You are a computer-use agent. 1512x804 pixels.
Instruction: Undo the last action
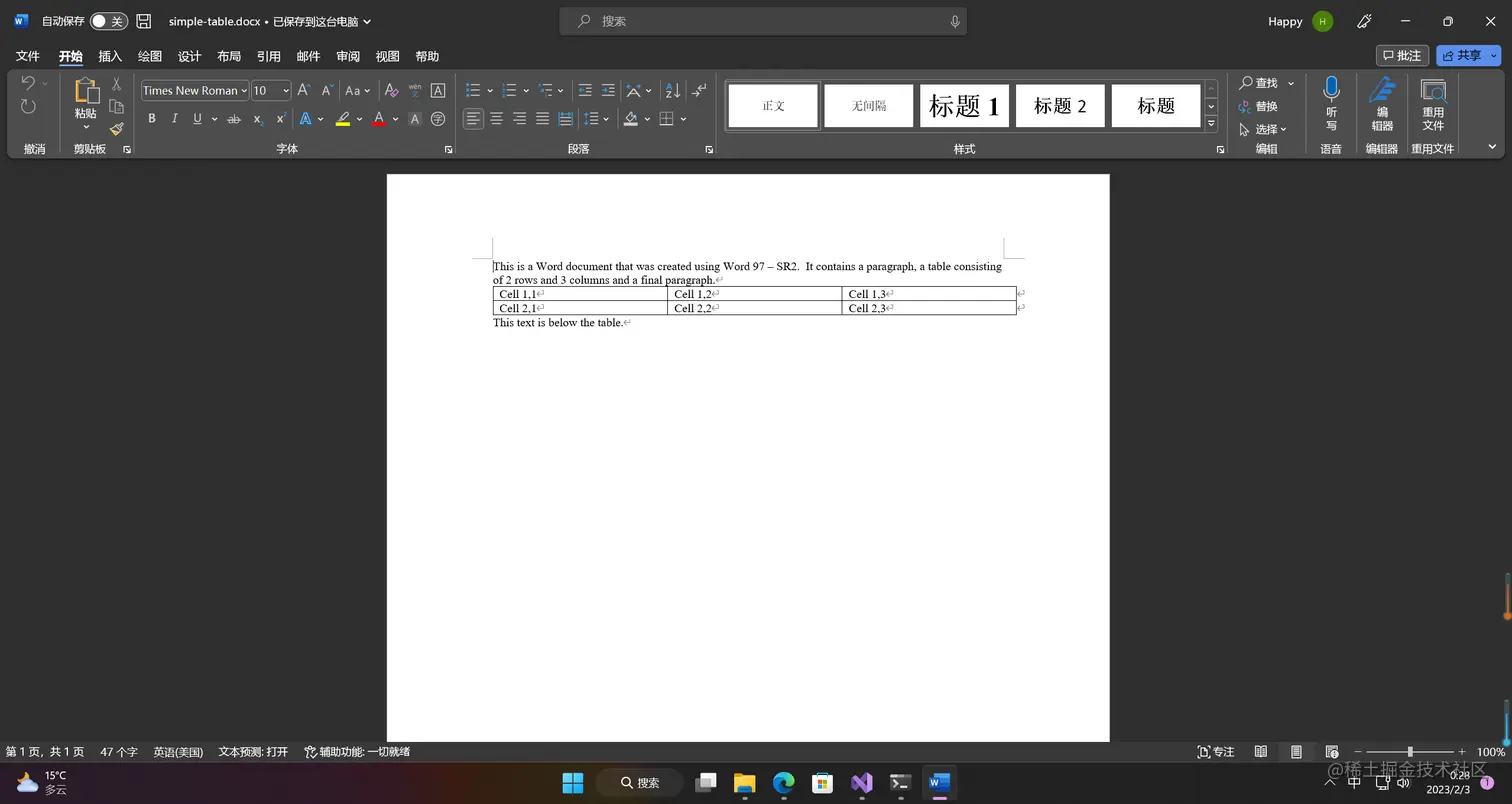[x=27, y=83]
